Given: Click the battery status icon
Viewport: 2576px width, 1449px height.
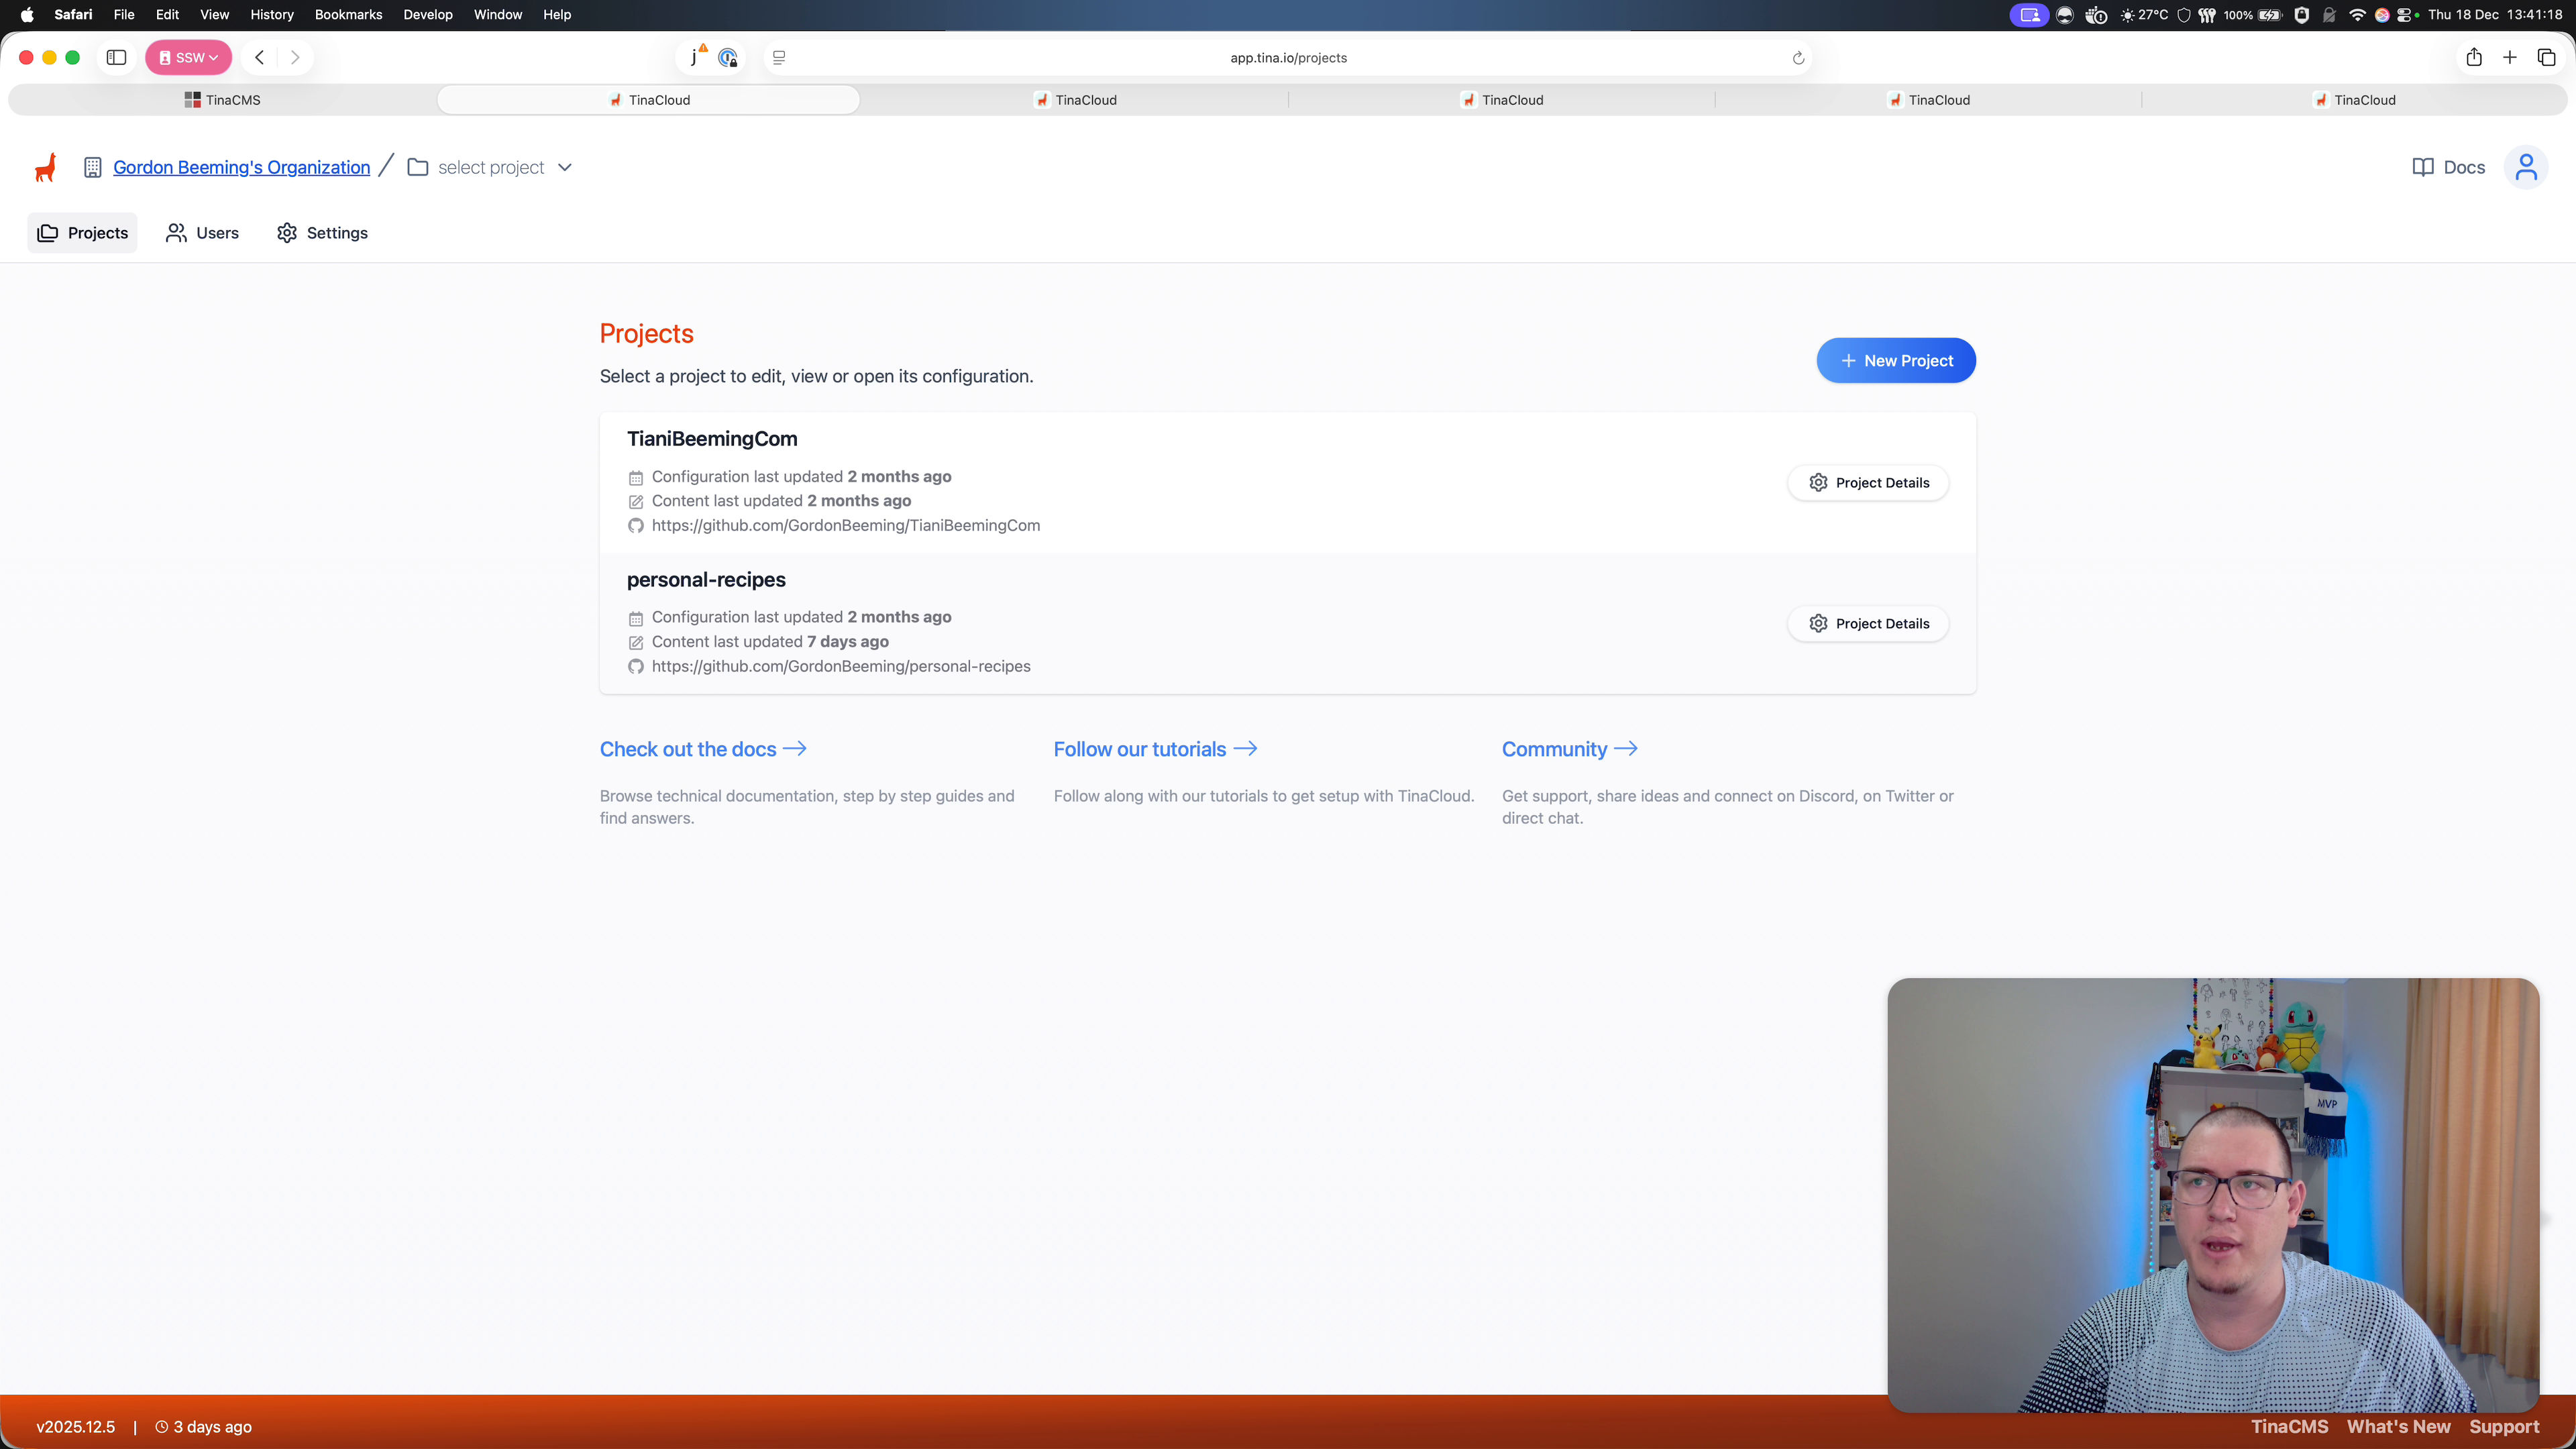Looking at the screenshot, I should coord(2270,15).
